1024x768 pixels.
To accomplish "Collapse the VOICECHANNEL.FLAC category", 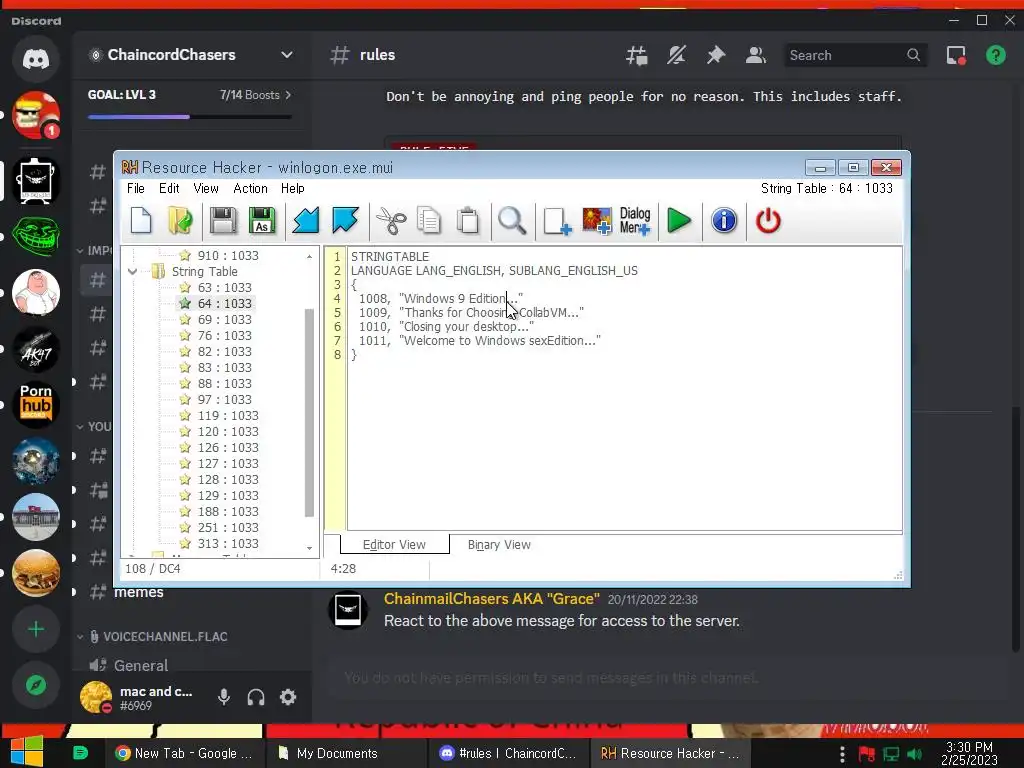I will tap(80, 637).
